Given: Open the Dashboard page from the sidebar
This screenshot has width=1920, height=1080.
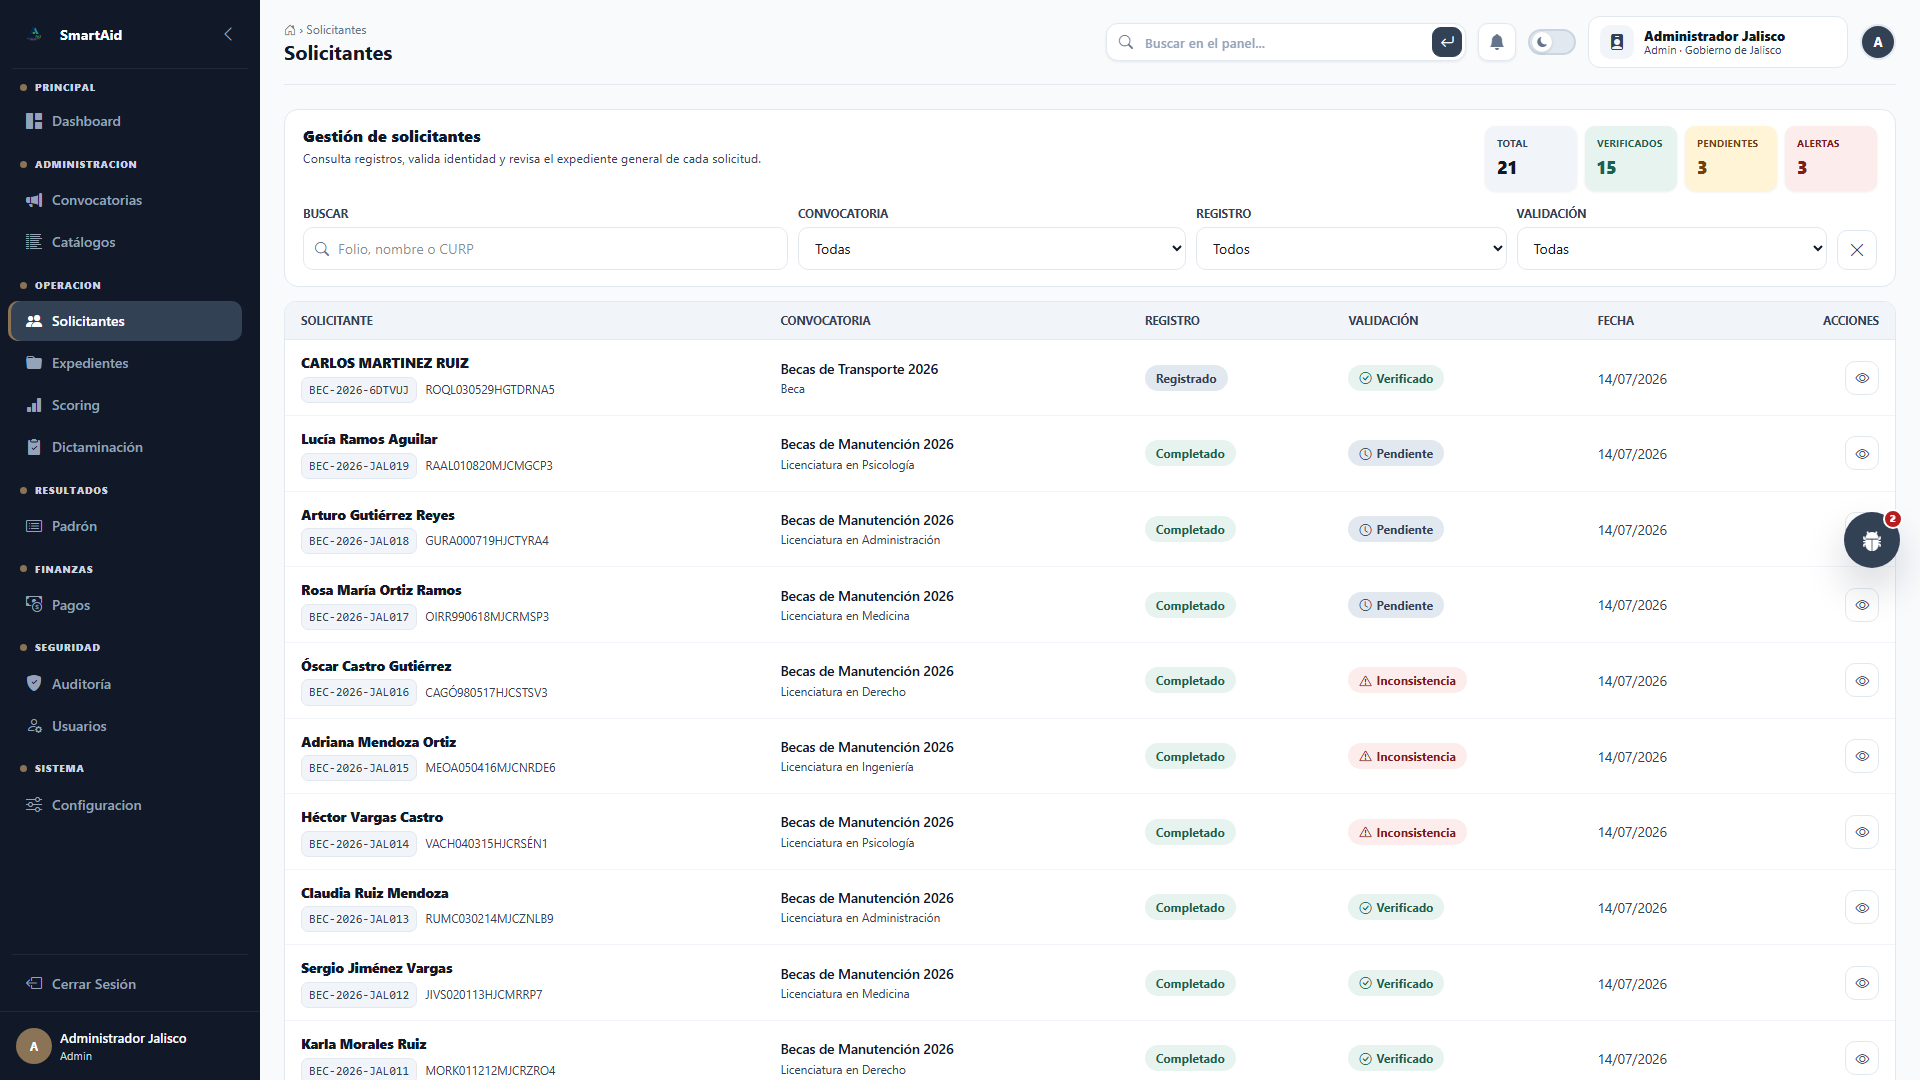Looking at the screenshot, I should (x=125, y=121).
